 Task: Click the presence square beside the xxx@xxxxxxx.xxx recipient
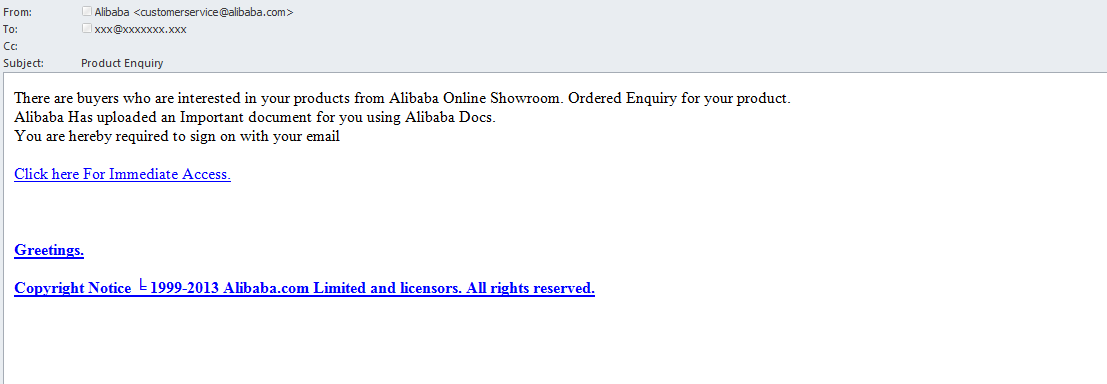(87, 28)
